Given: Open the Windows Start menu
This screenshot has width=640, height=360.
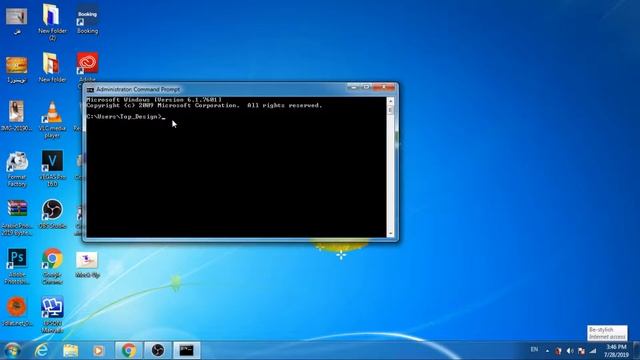Looking at the screenshot, I should click(12, 350).
